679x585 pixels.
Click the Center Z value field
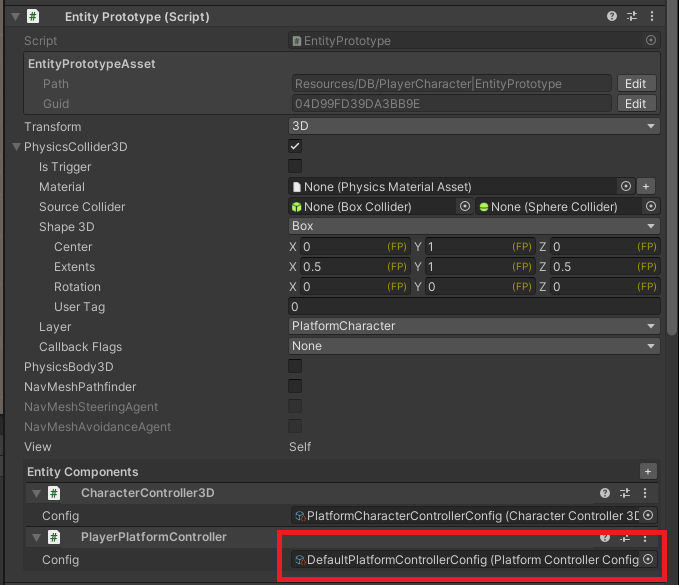pyautogui.click(x=605, y=247)
